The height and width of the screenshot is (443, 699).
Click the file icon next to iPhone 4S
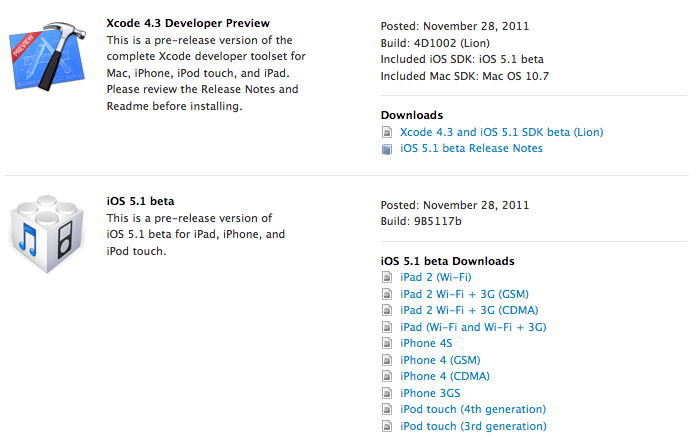tap(387, 344)
